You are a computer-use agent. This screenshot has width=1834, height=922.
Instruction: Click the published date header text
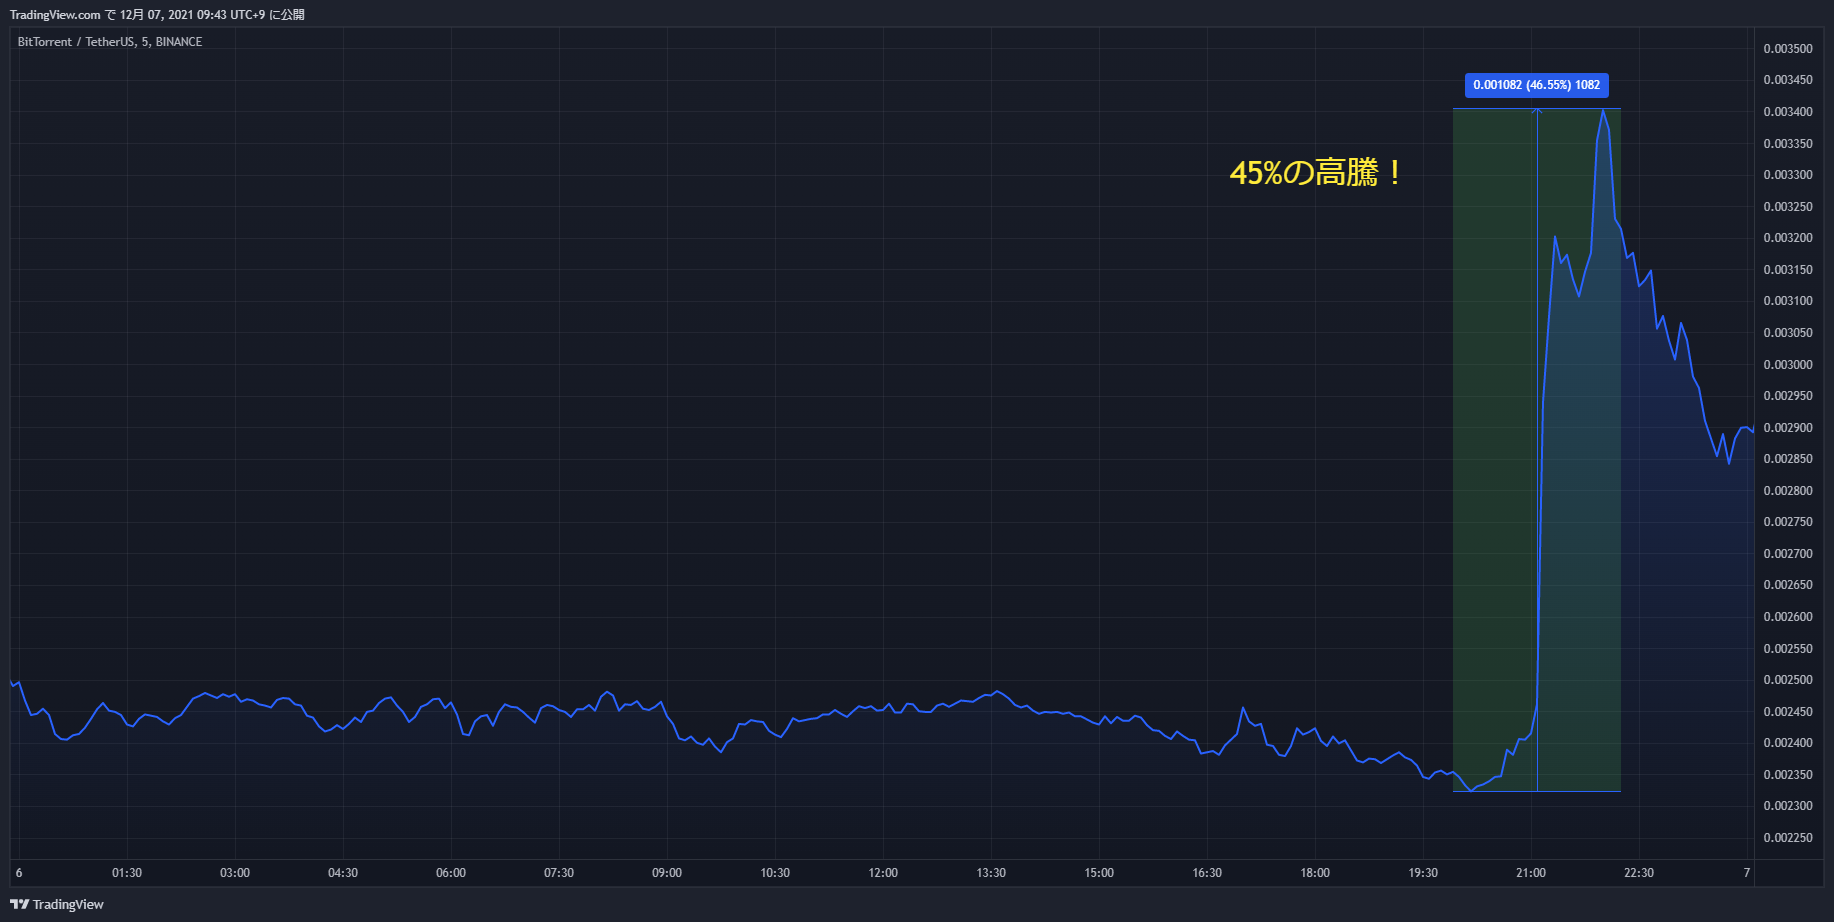(157, 15)
